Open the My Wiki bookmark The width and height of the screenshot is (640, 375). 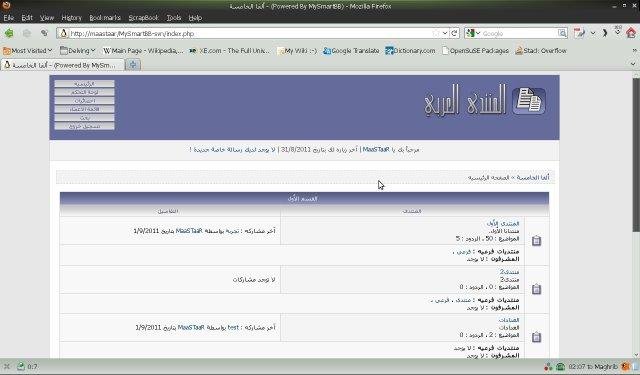[297, 51]
